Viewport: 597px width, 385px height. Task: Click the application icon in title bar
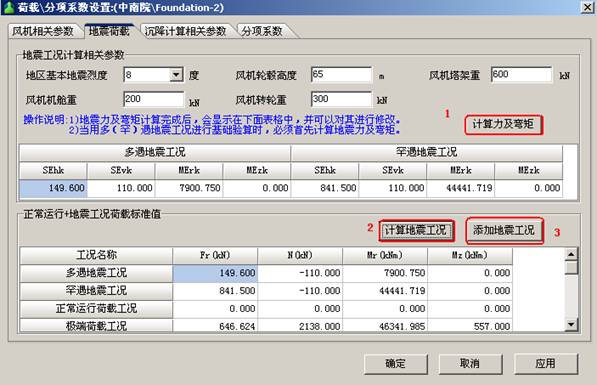[x=8, y=7]
